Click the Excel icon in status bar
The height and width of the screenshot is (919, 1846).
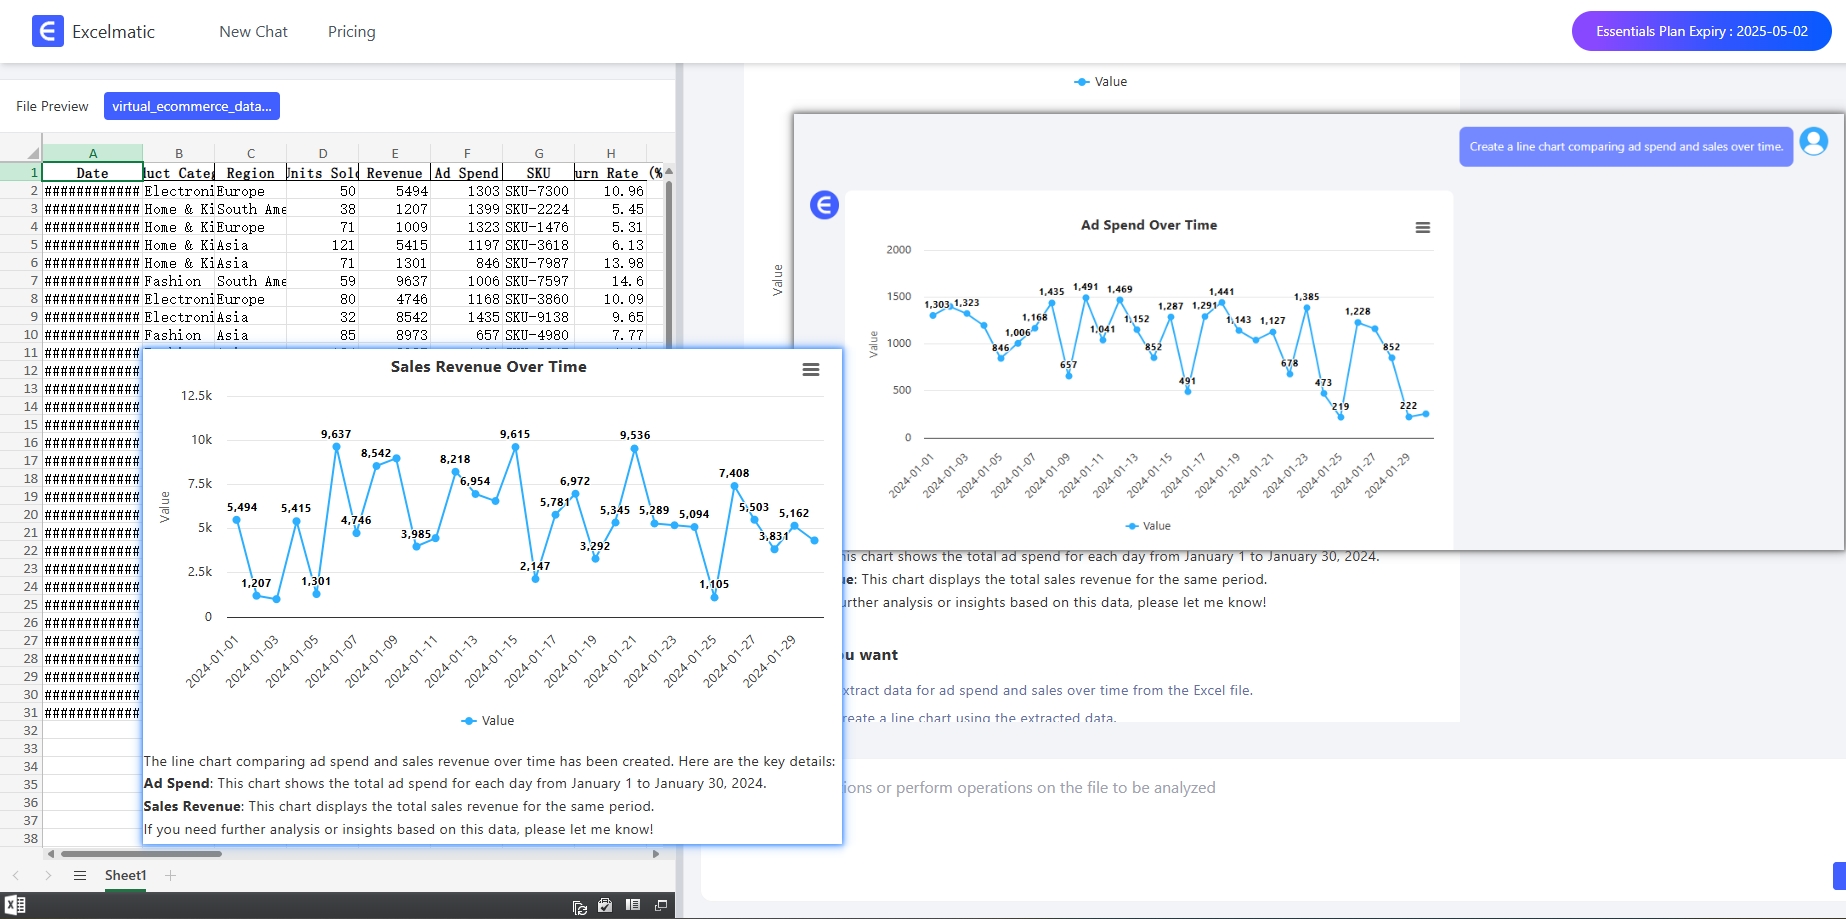(15, 905)
